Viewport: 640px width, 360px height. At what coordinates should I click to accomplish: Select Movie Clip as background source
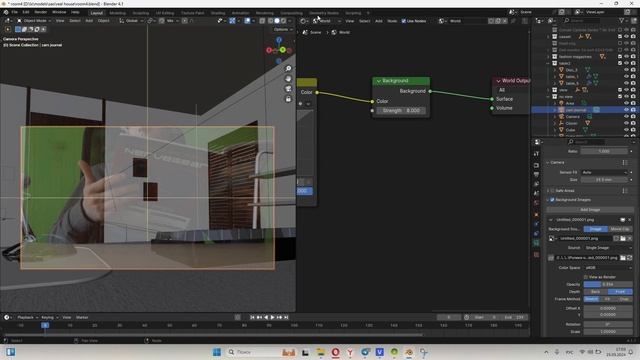(620, 229)
